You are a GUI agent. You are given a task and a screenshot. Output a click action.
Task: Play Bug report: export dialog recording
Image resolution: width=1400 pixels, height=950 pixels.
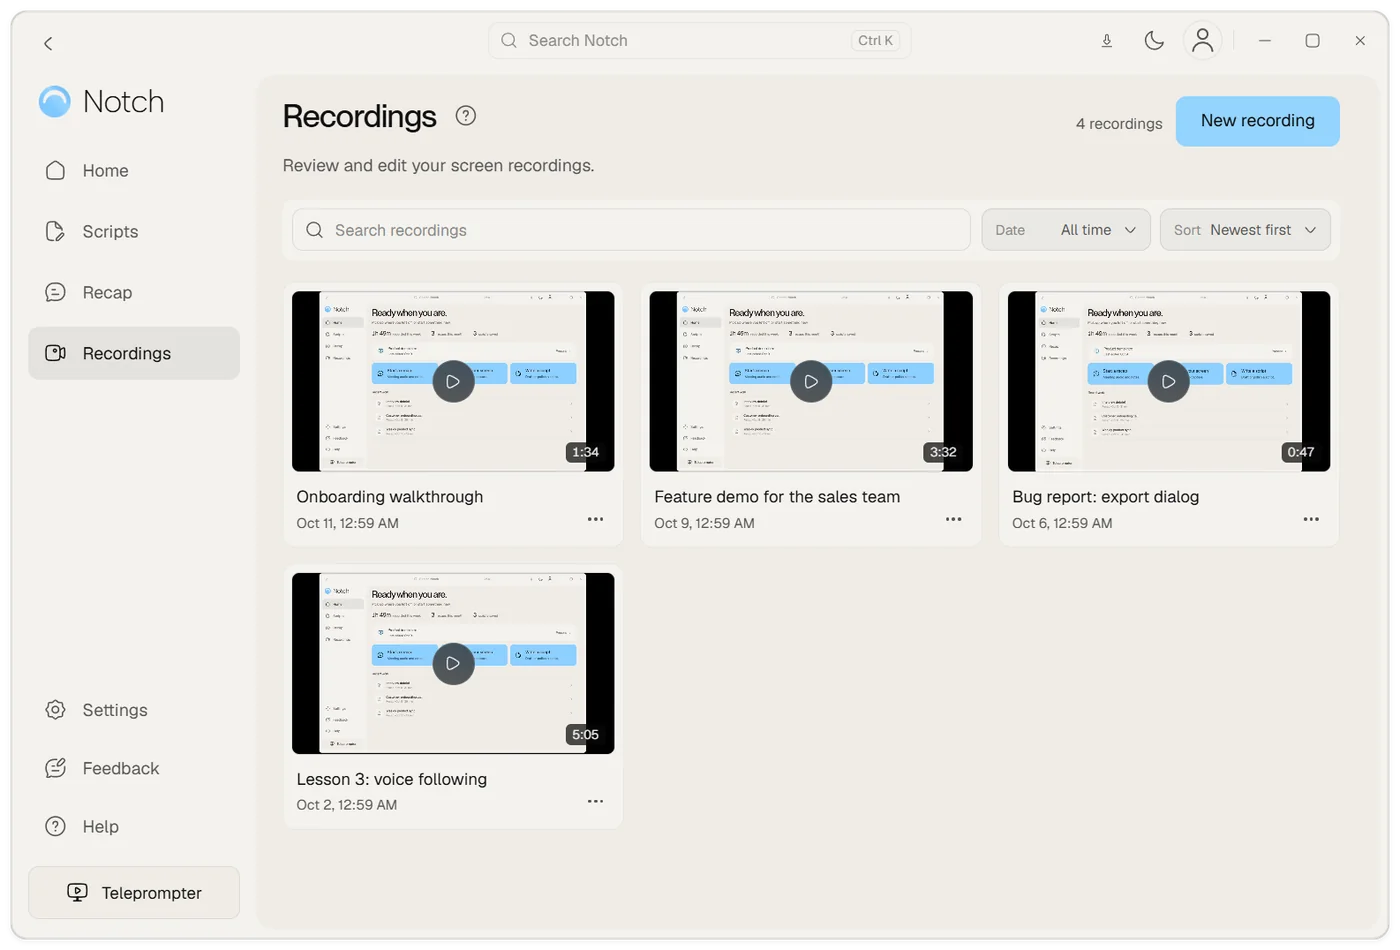[x=1169, y=381]
